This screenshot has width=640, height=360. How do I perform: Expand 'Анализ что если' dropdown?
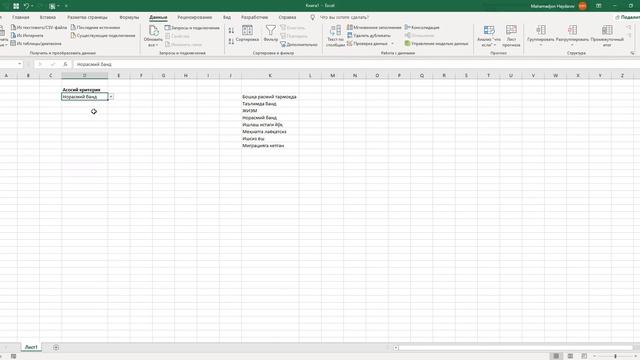[495, 45]
